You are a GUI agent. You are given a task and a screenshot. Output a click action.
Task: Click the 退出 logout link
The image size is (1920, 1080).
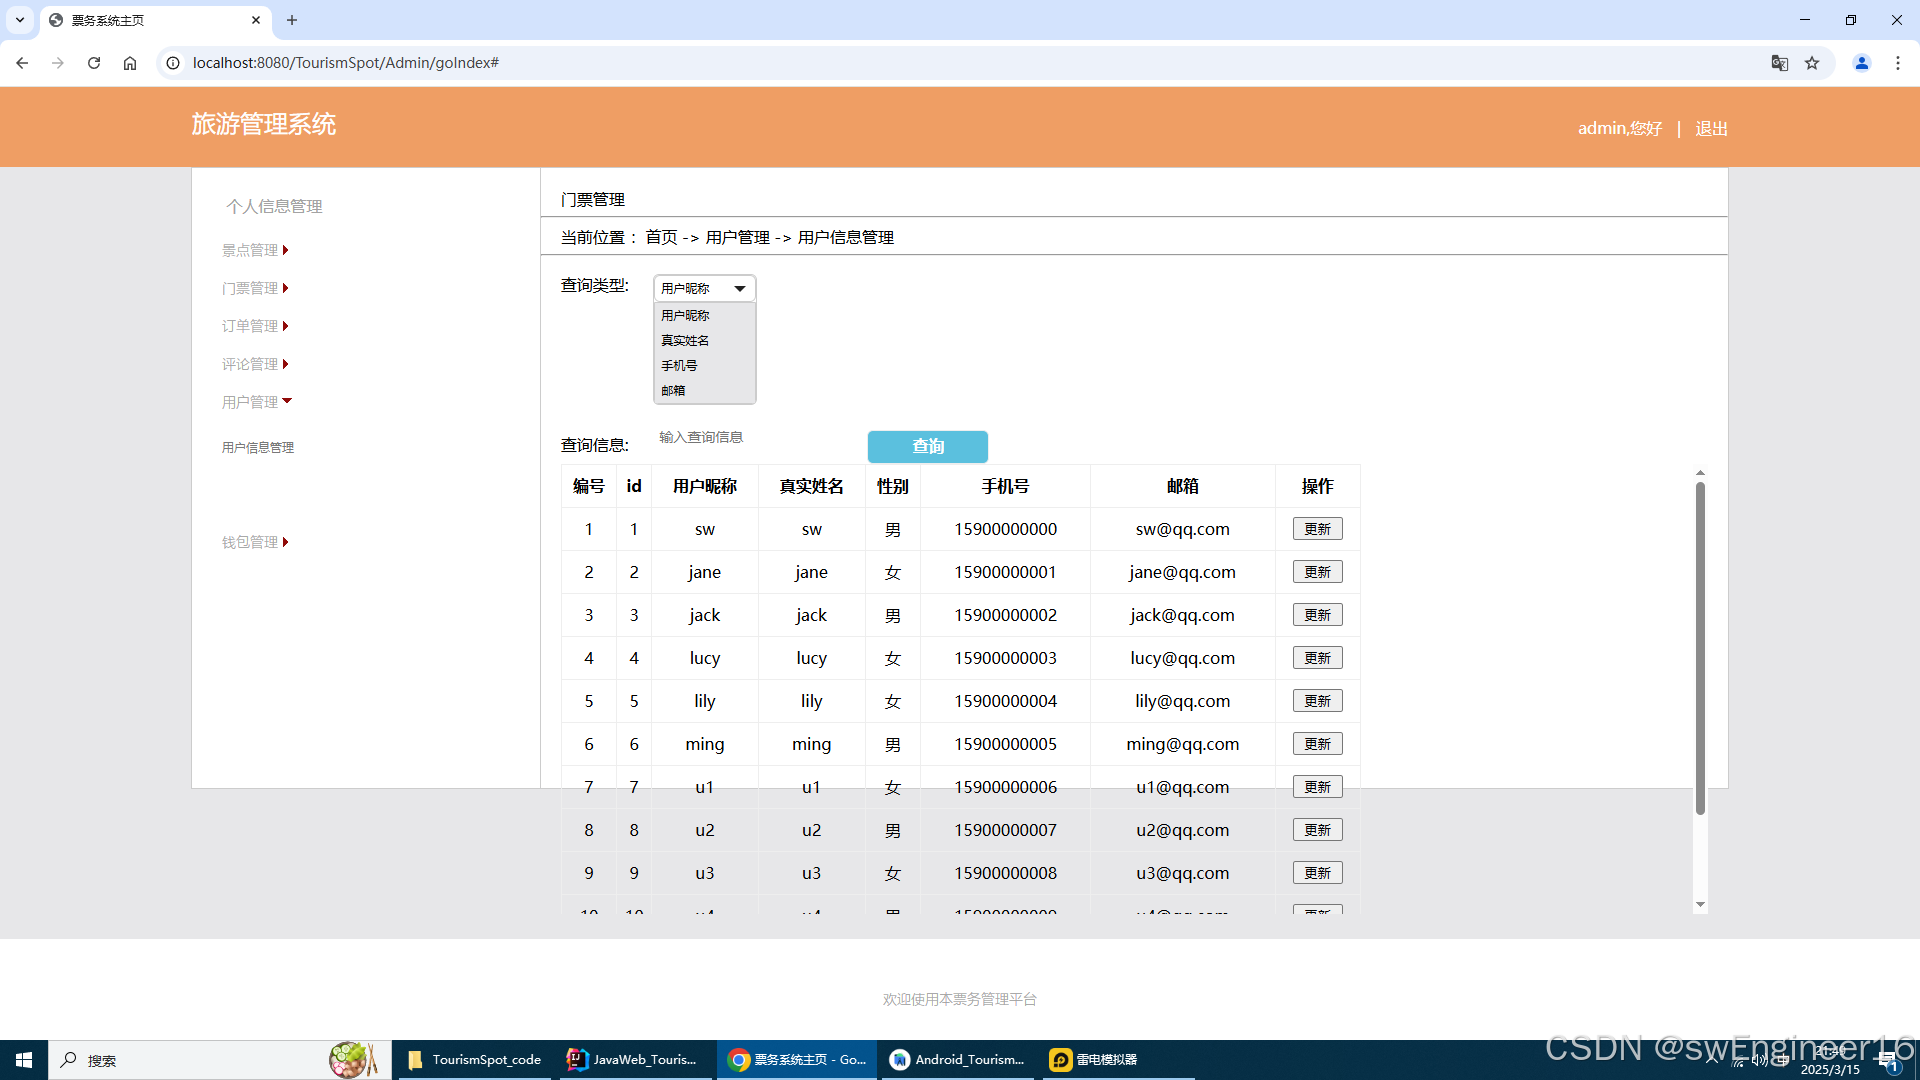point(1711,128)
